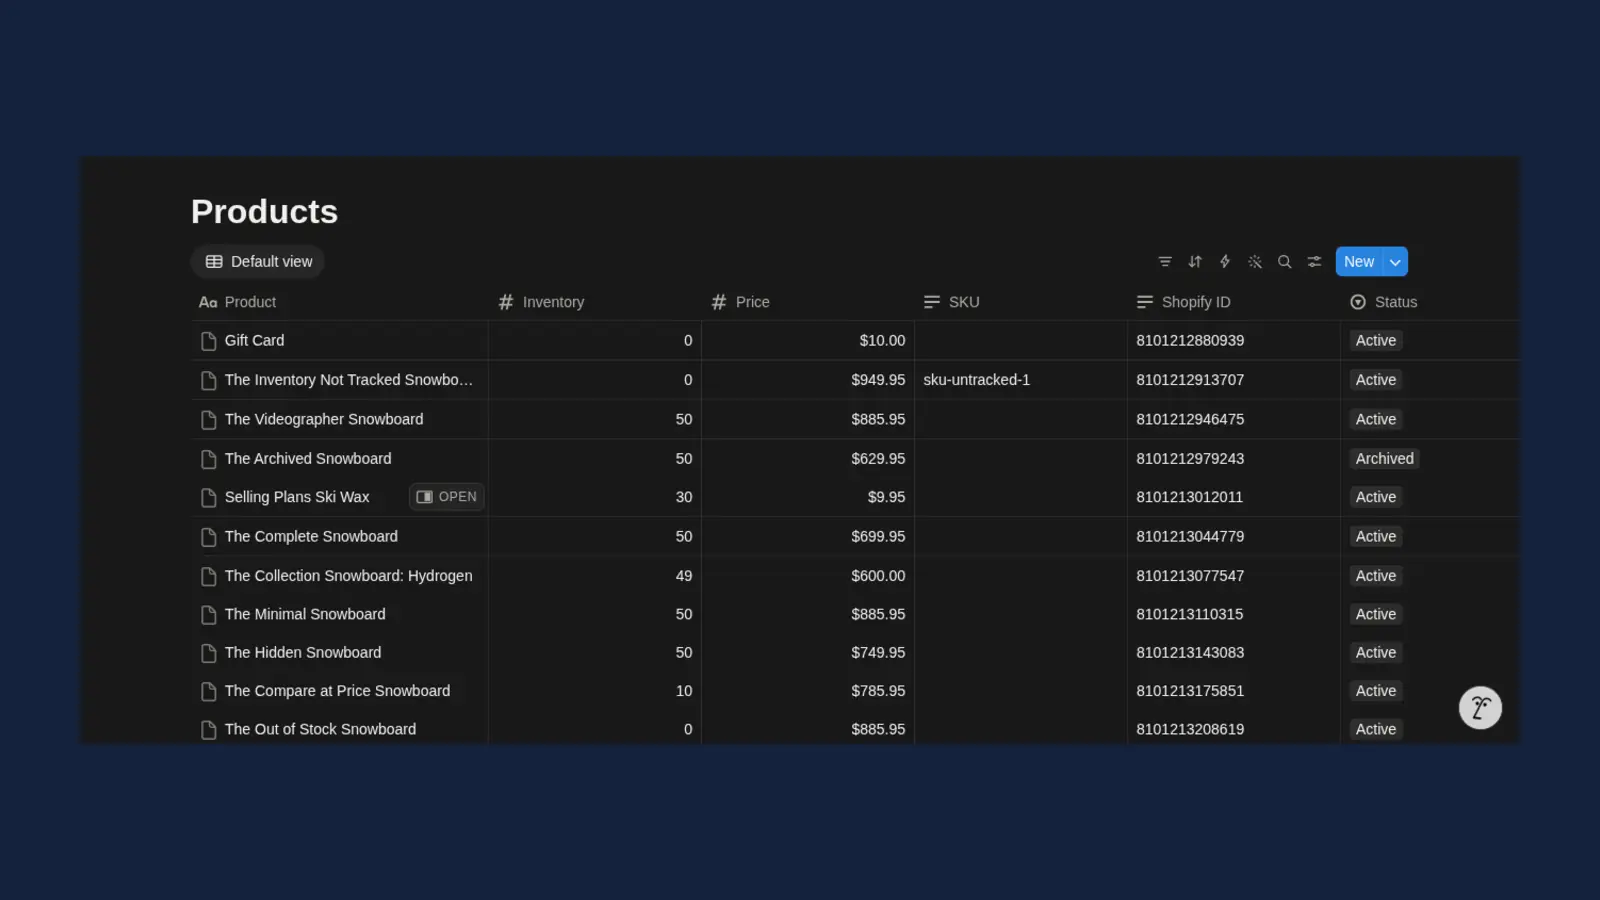Select price cell $749.95
Viewport: 1600px width, 900px height.
(x=808, y=653)
